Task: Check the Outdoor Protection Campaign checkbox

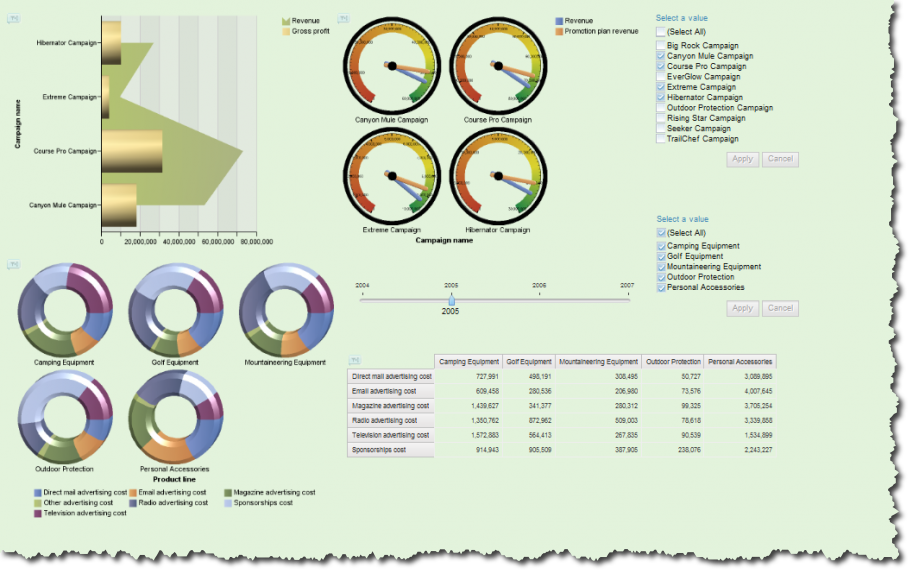Action: click(x=660, y=108)
